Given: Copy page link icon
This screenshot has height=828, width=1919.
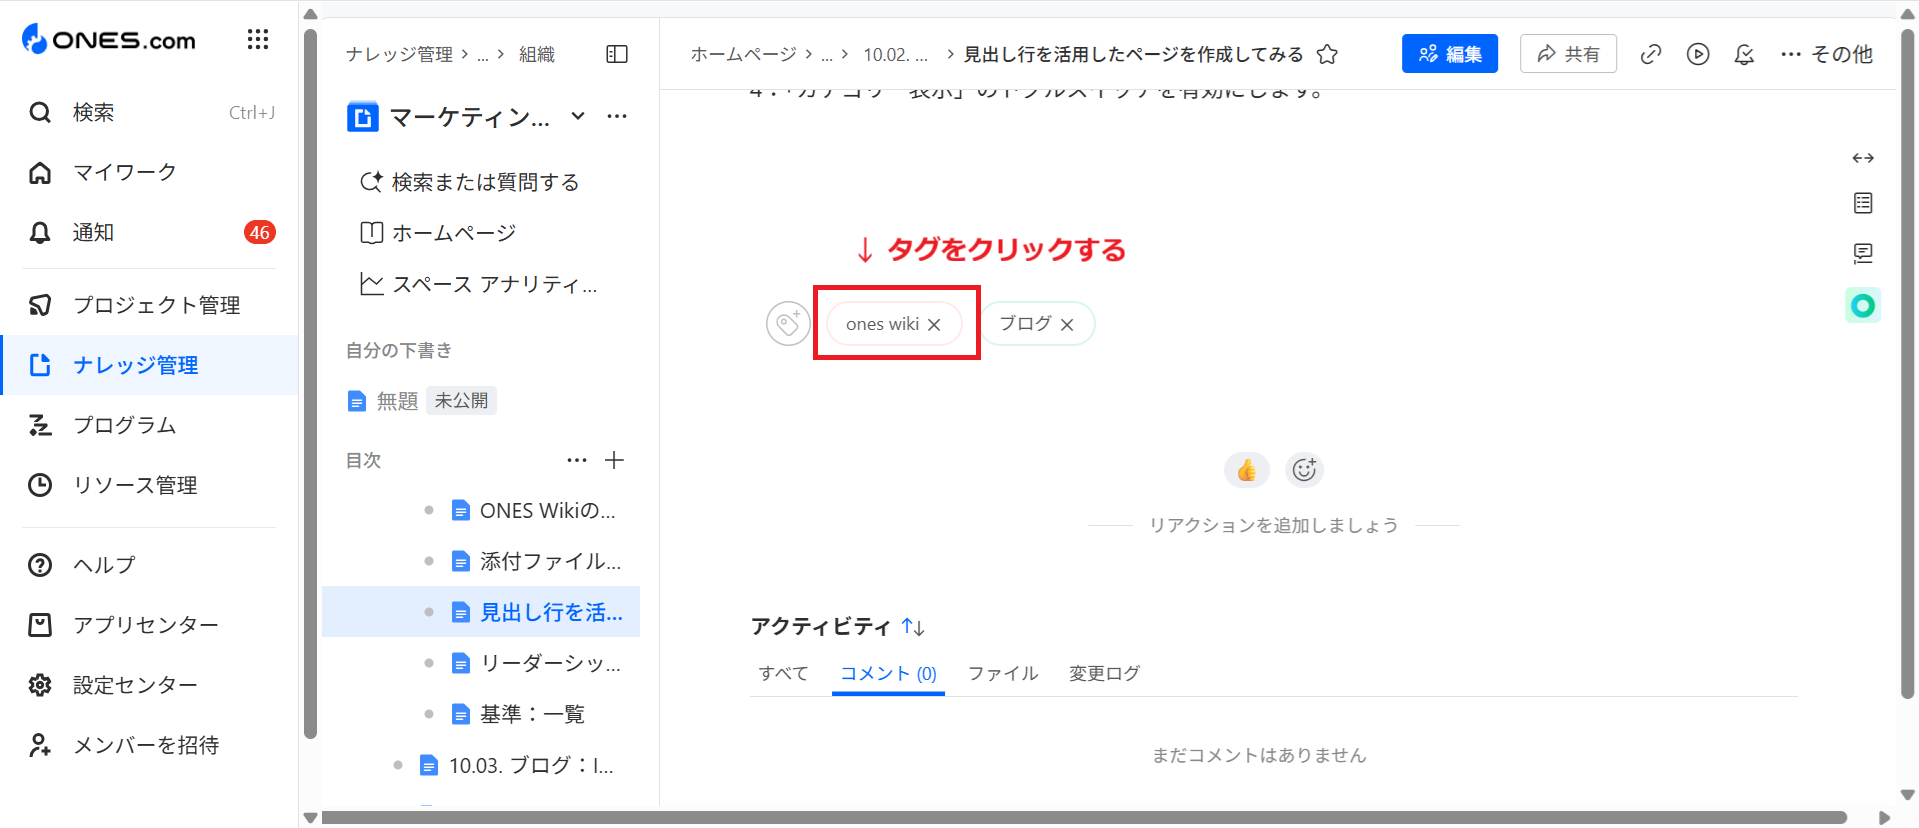Looking at the screenshot, I should [x=1651, y=54].
